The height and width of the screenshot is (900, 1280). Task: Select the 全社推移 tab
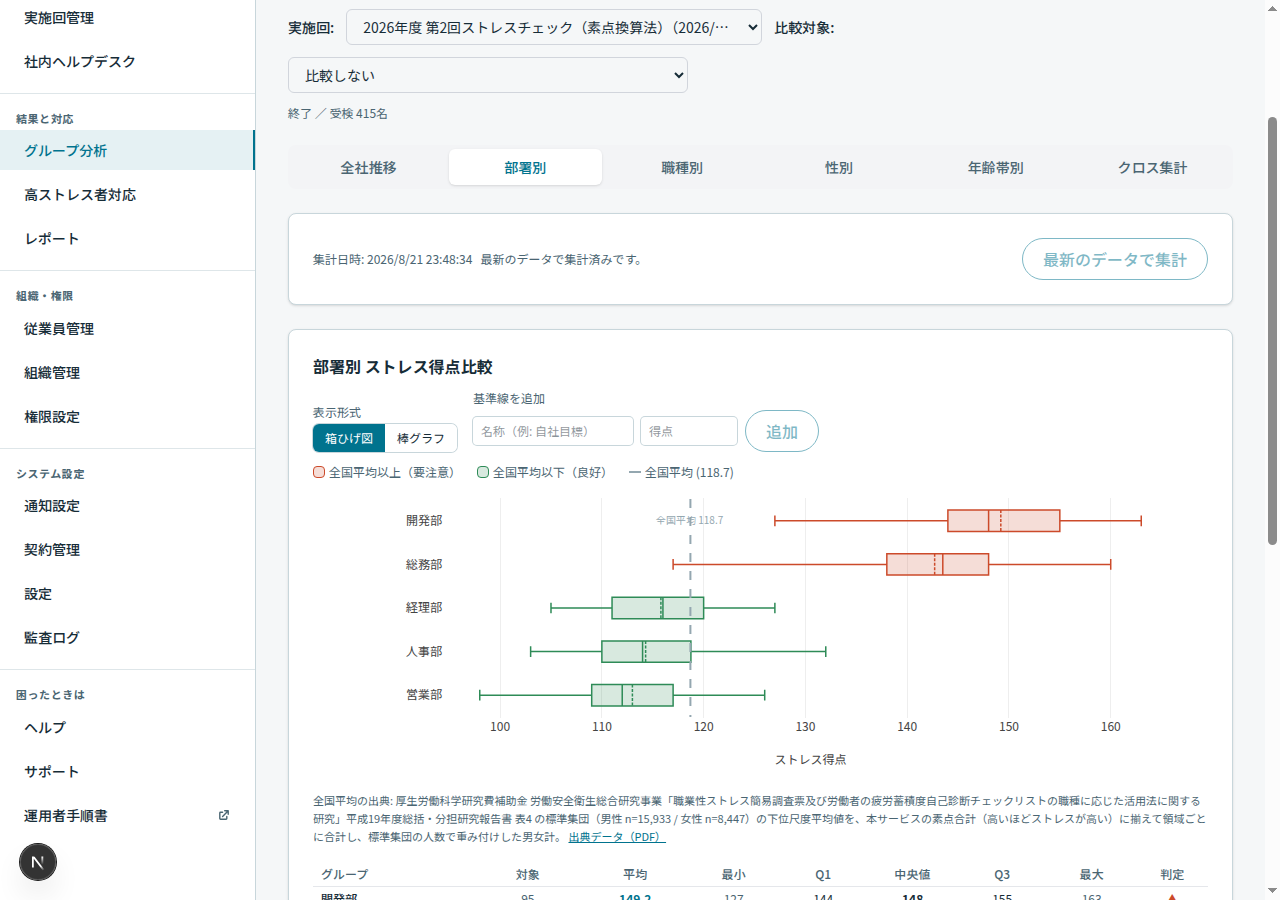[x=368, y=168]
